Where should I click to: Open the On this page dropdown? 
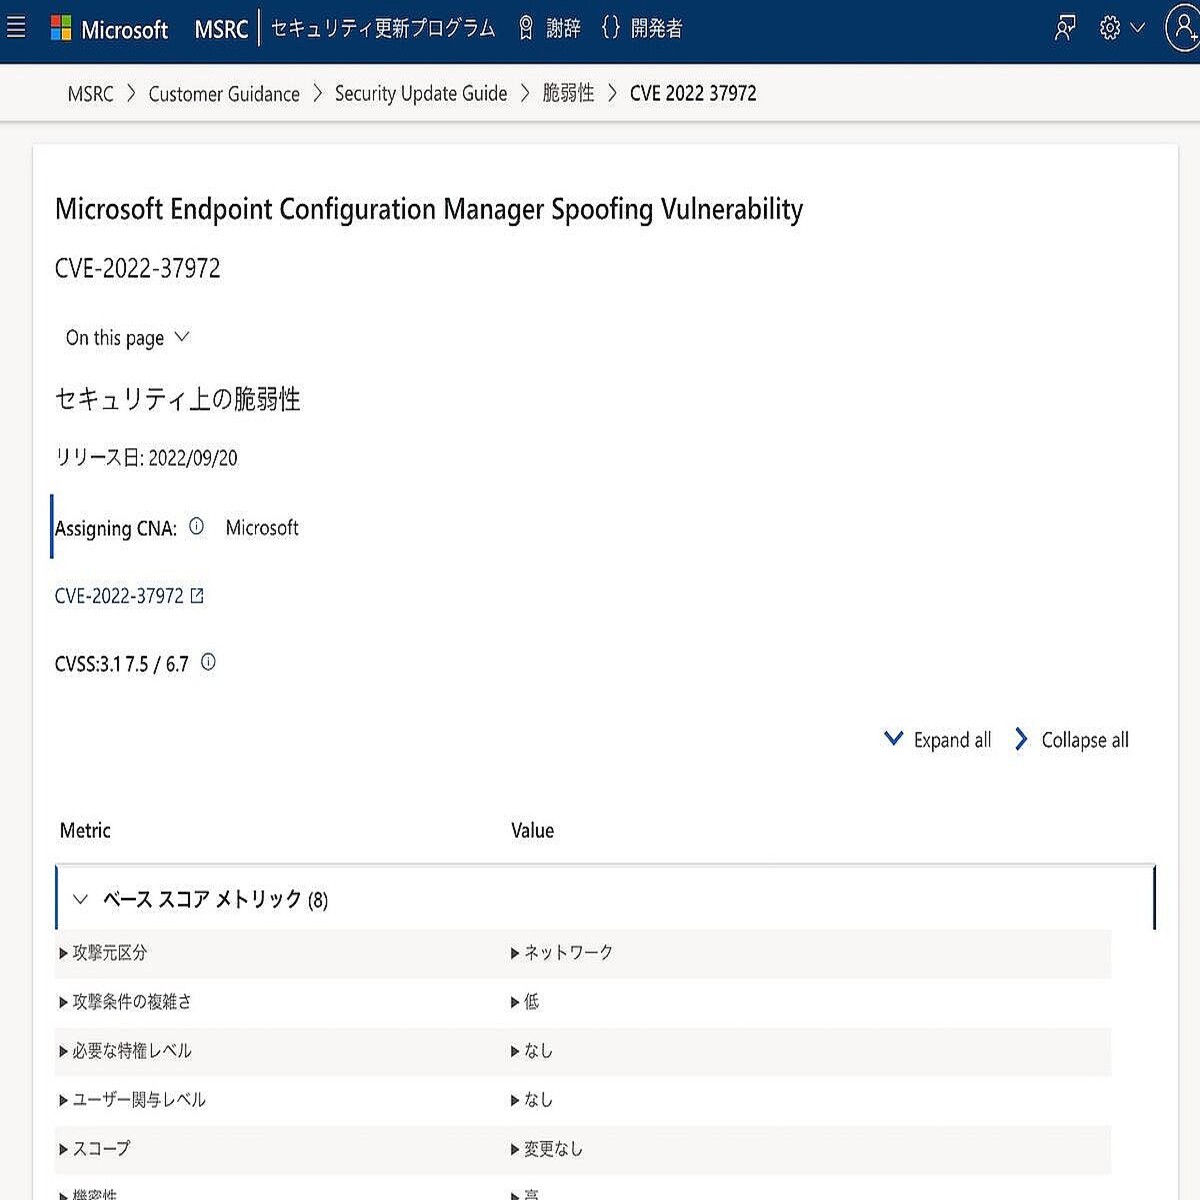126,338
